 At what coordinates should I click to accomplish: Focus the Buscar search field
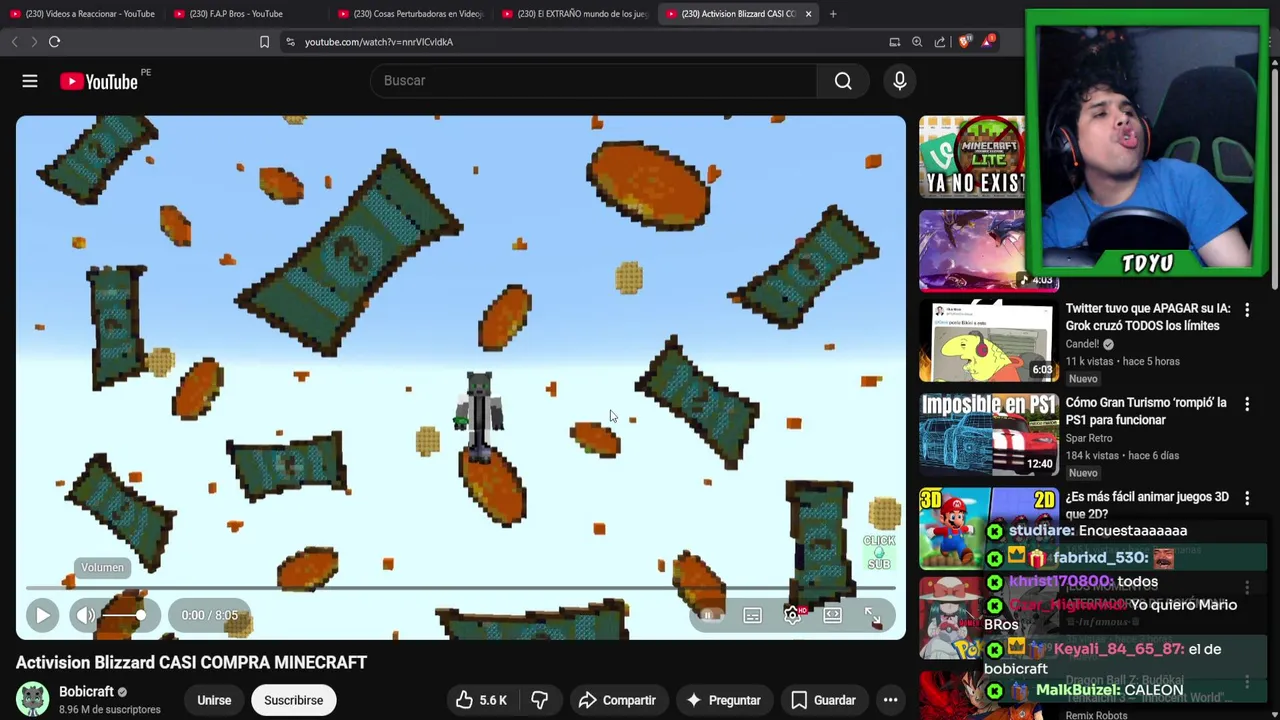[594, 81]
